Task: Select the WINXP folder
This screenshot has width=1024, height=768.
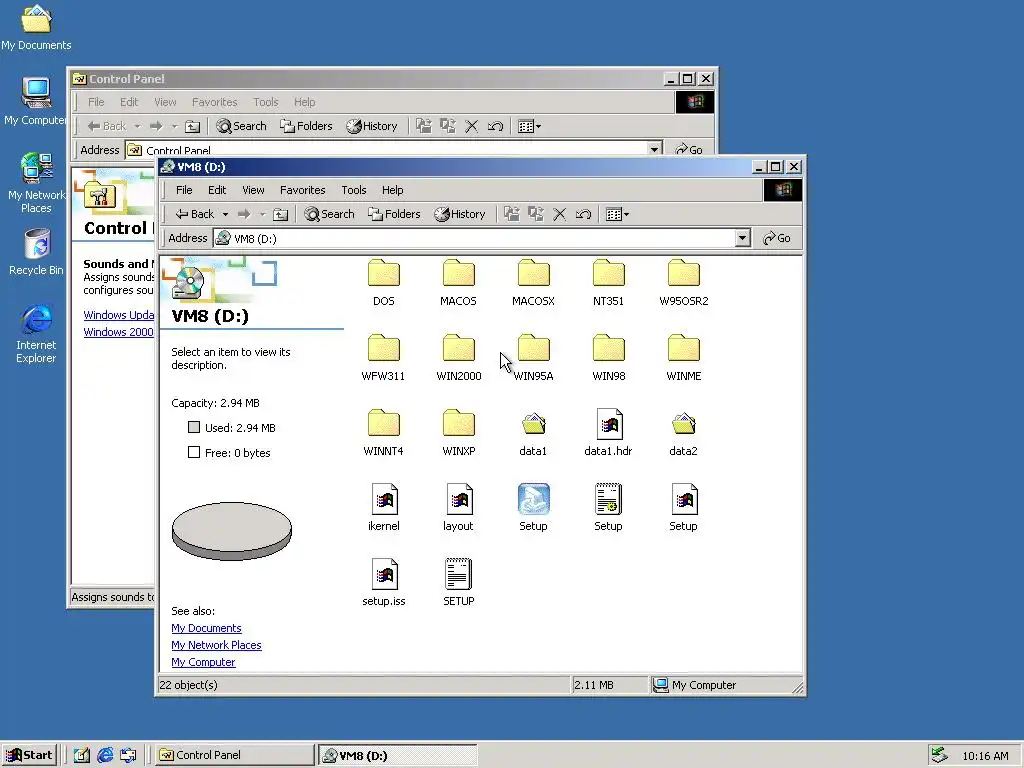Action: pos(458,432)
